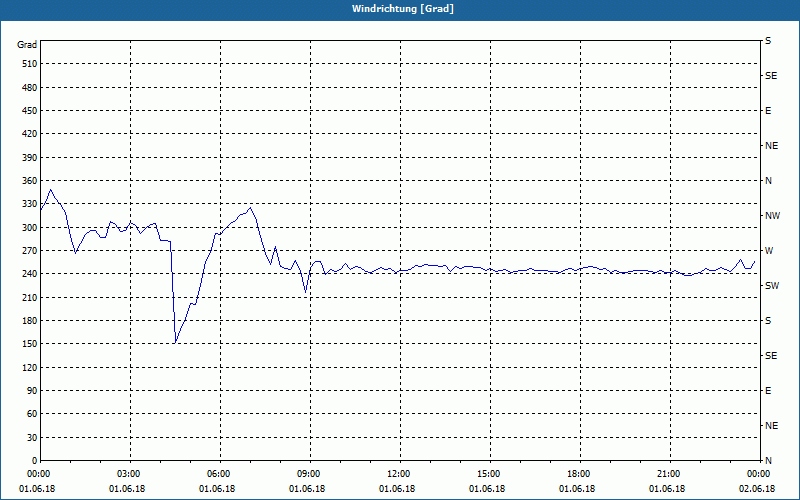Pick the 60 y-axis value
This screenshot has width=800, height=500.
pyautogui.click(x=32, y=414)
